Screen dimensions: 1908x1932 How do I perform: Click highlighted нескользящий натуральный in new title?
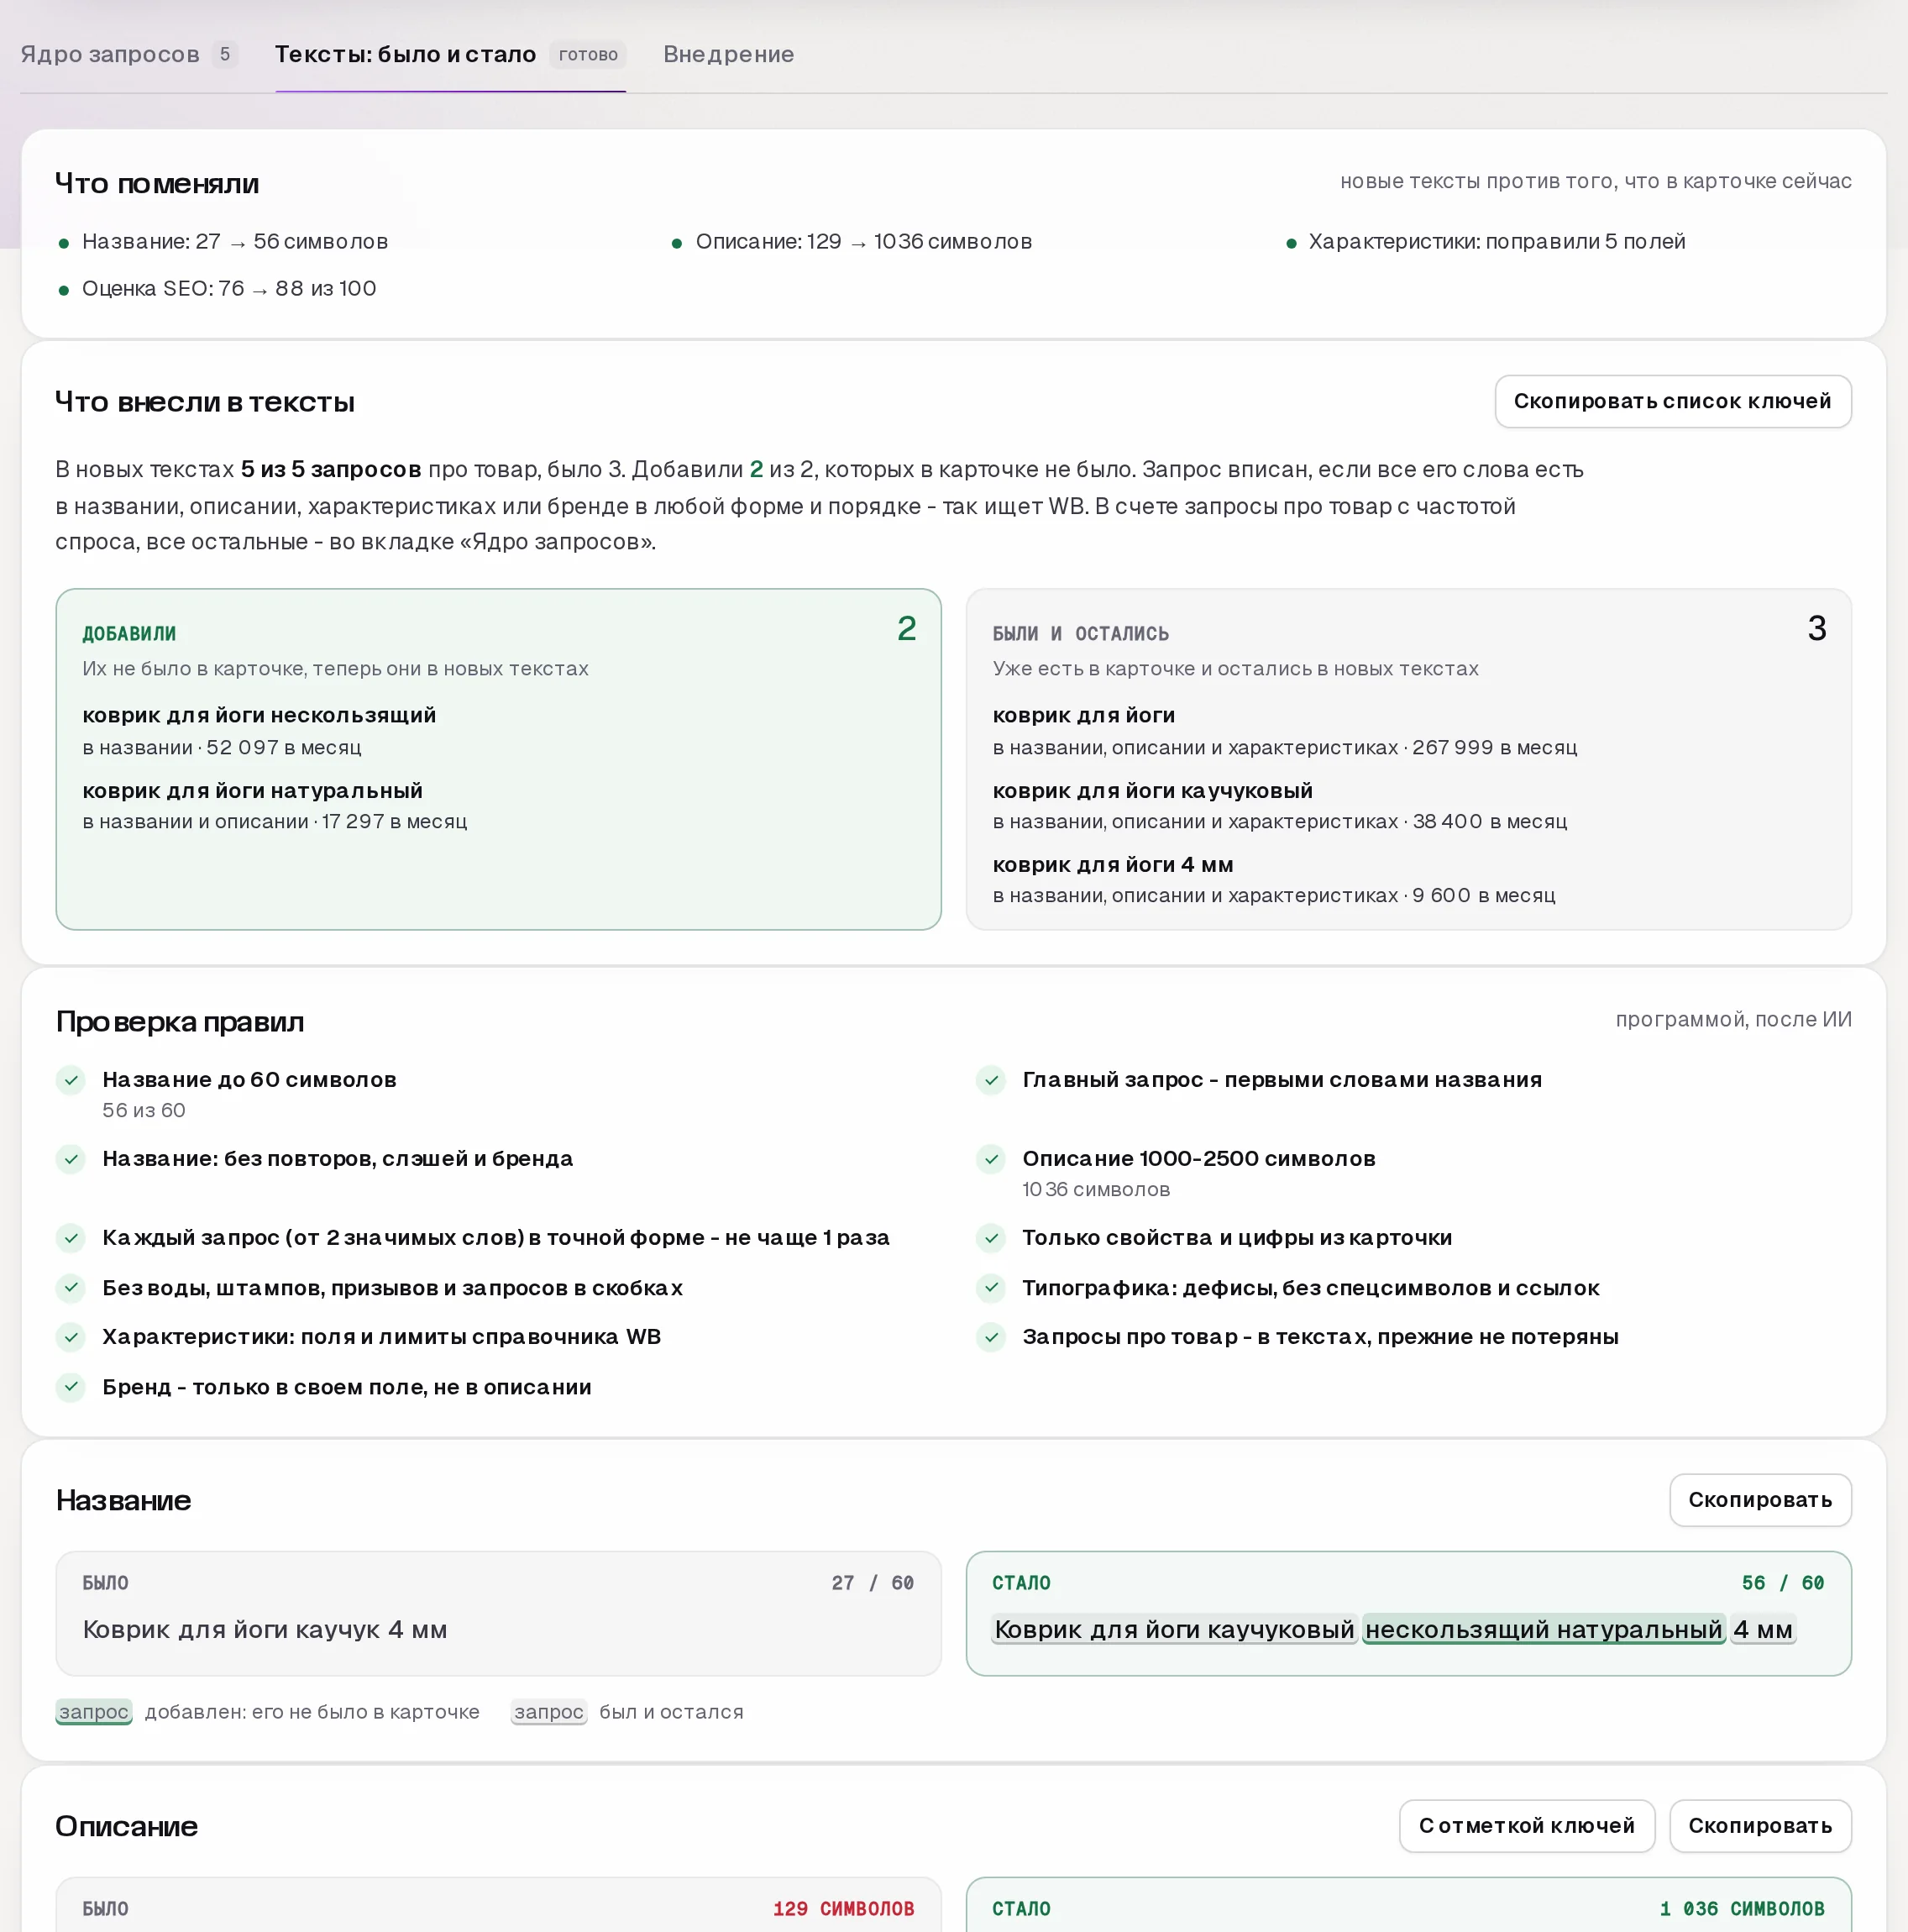pyautogui.click(x=1543, y=1630)
